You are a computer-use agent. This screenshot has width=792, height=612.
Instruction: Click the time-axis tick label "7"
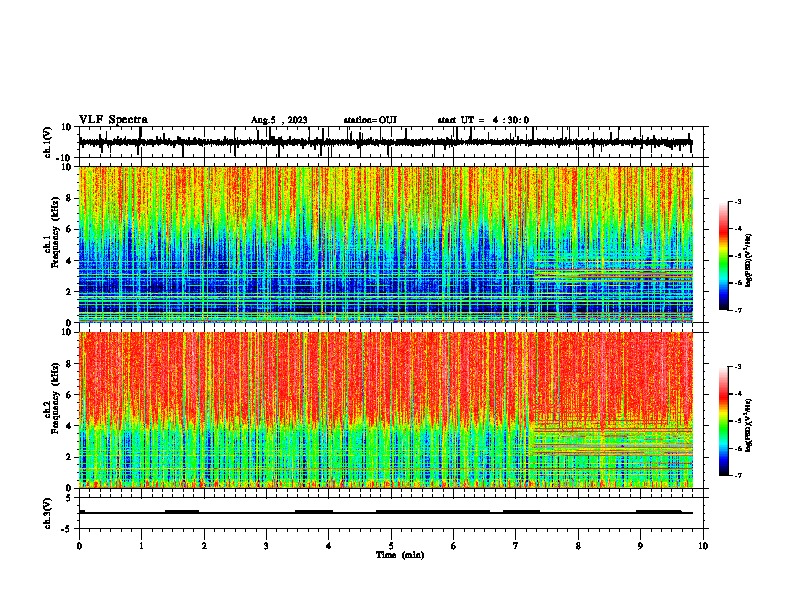[516, 546]
